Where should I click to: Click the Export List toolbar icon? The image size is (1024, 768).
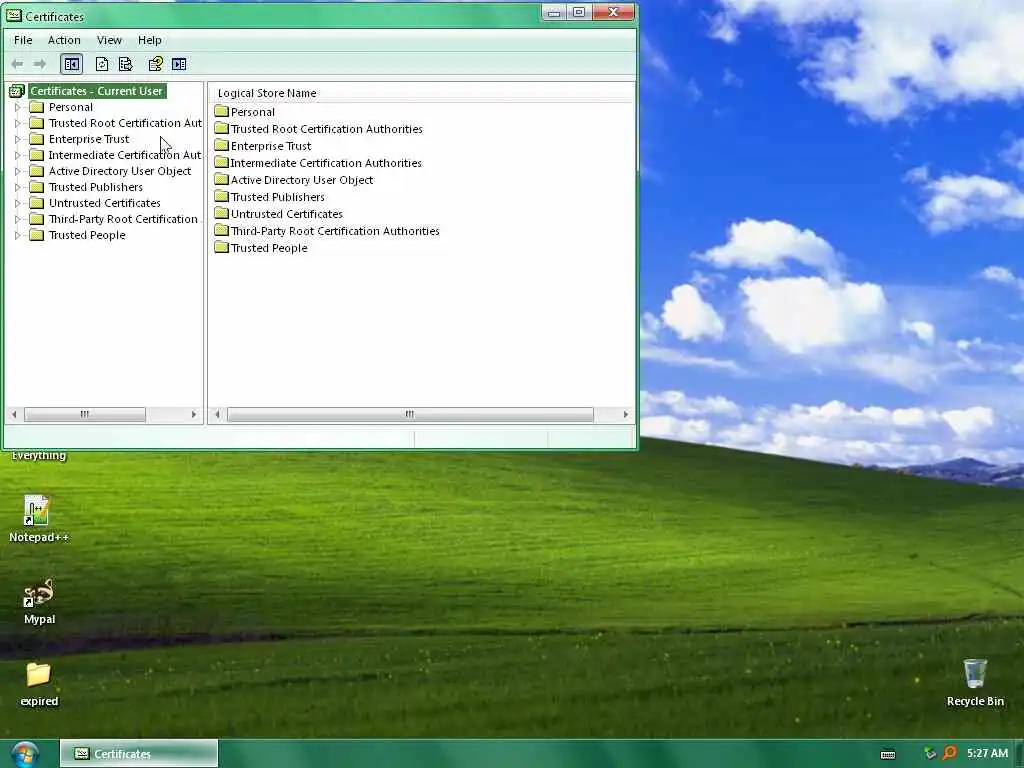pyautogui.click(x=125, y=64)
